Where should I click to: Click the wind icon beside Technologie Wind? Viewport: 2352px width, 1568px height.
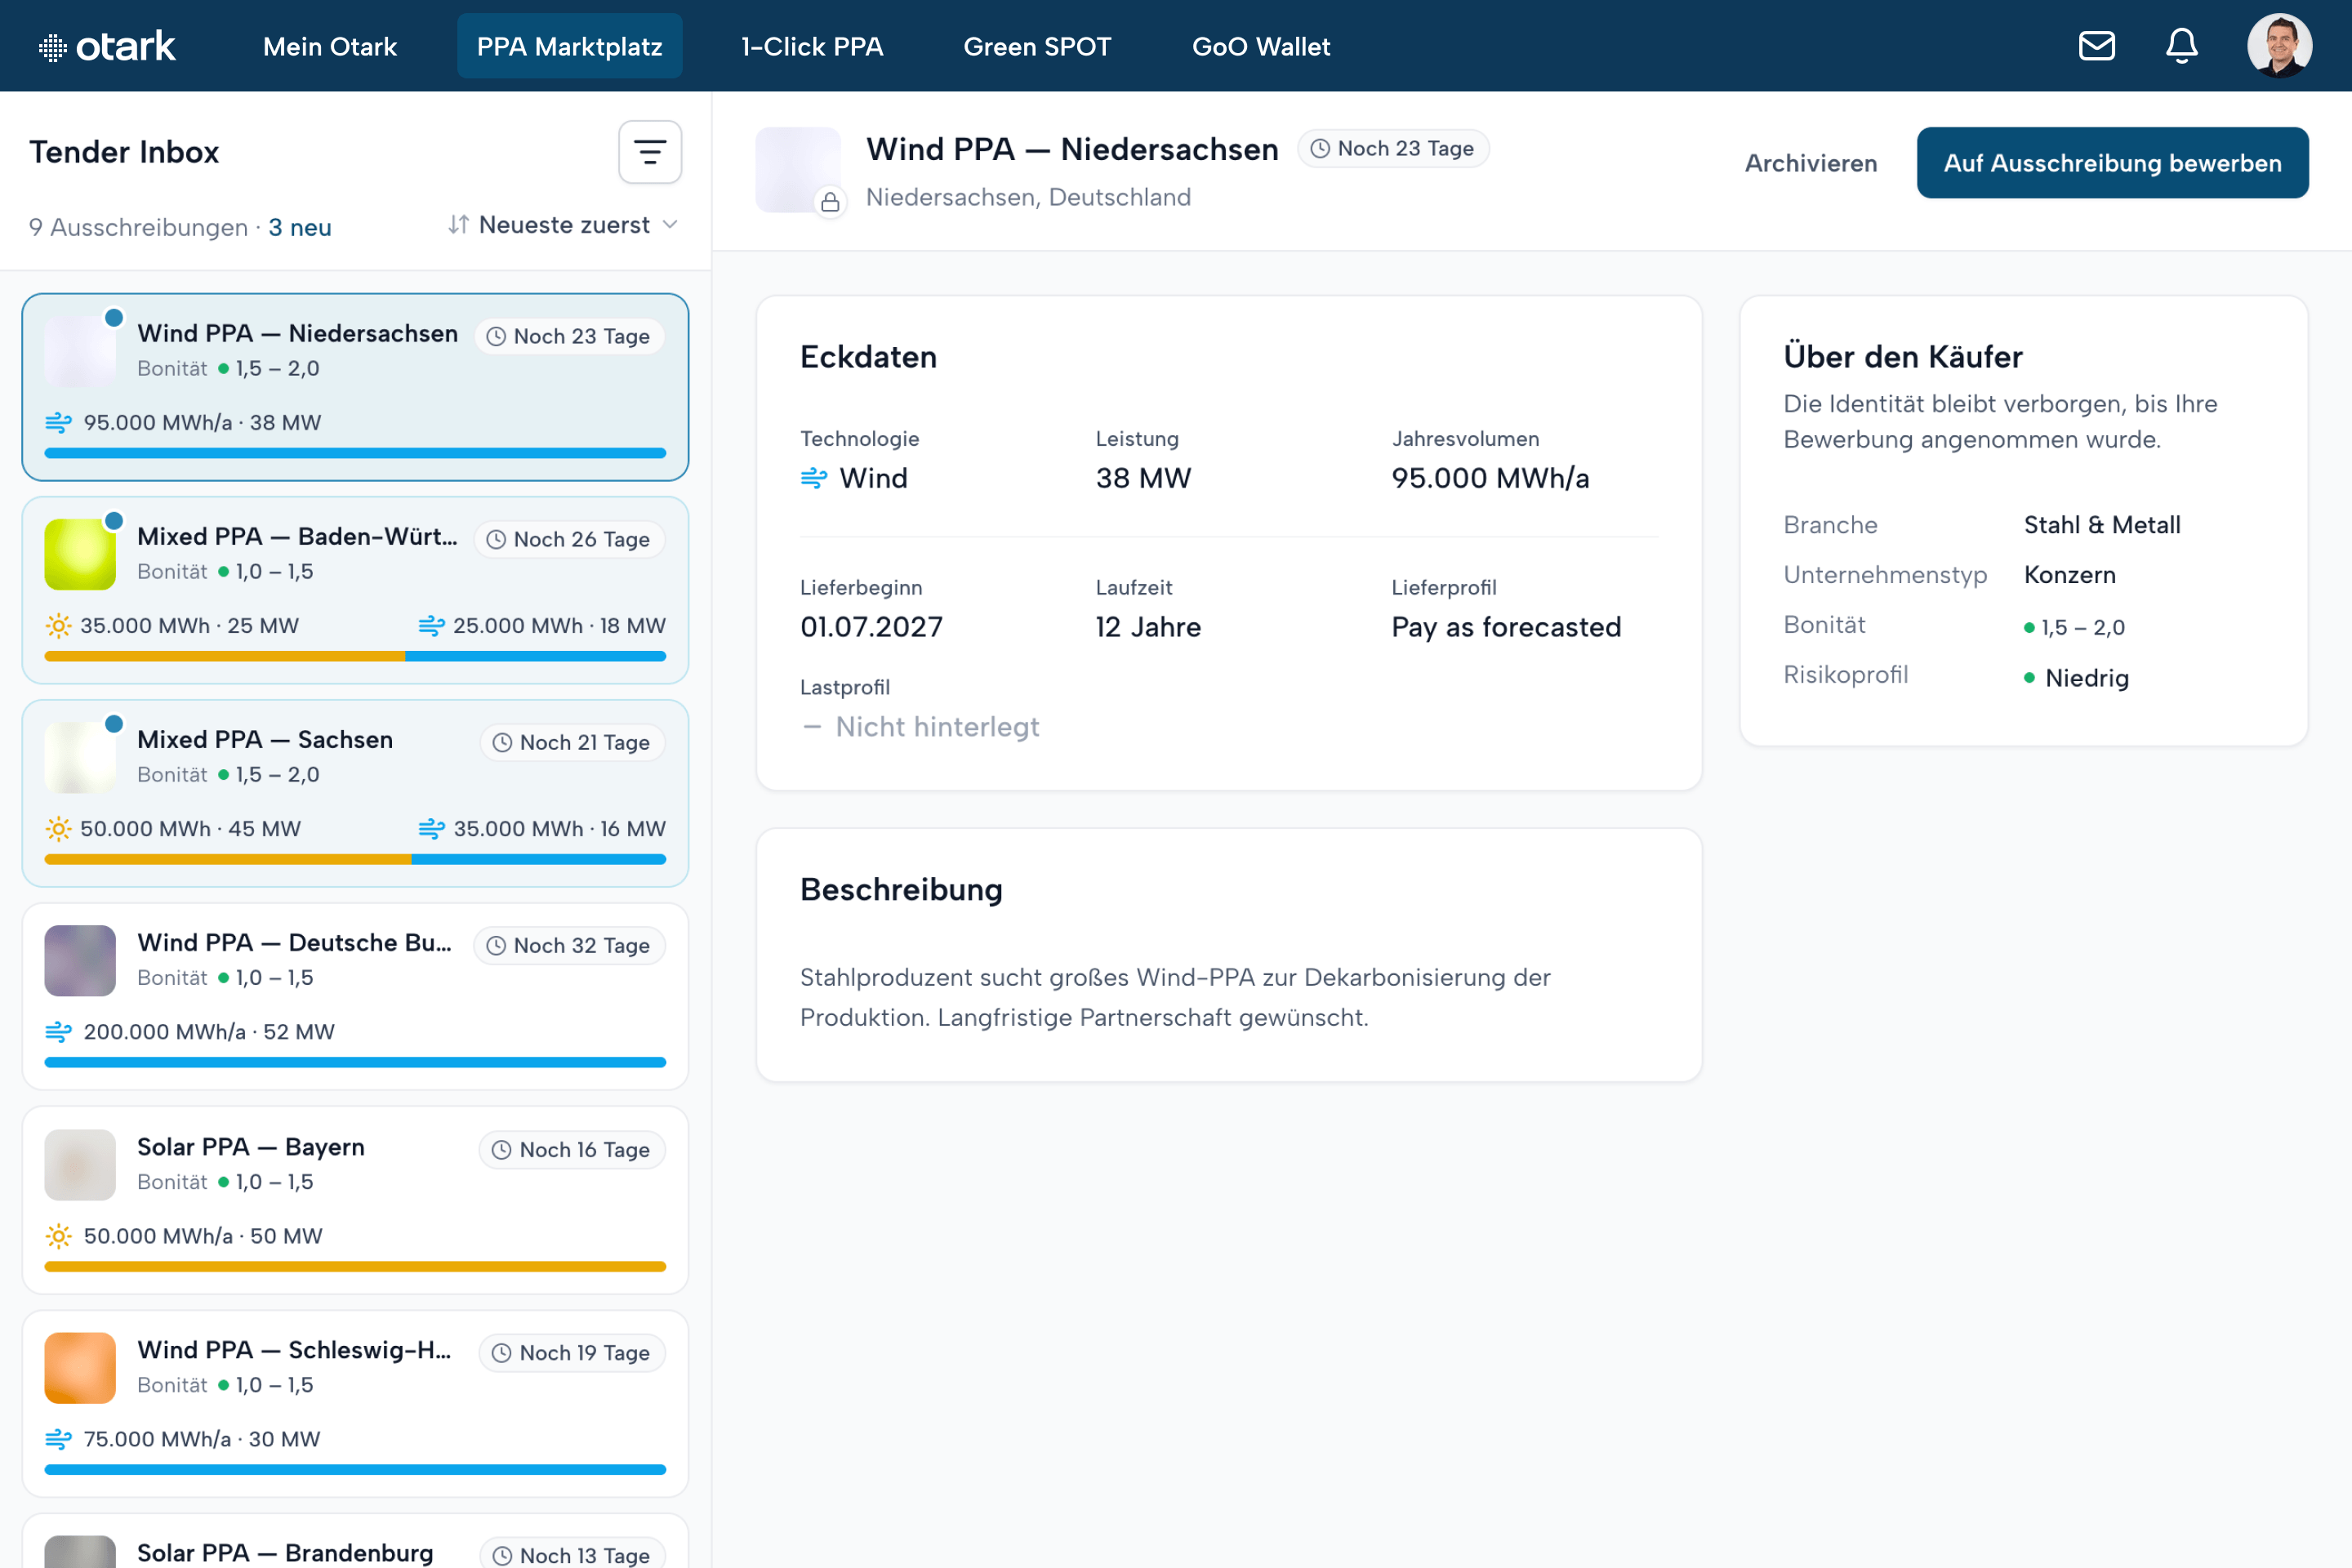point(814,478)
